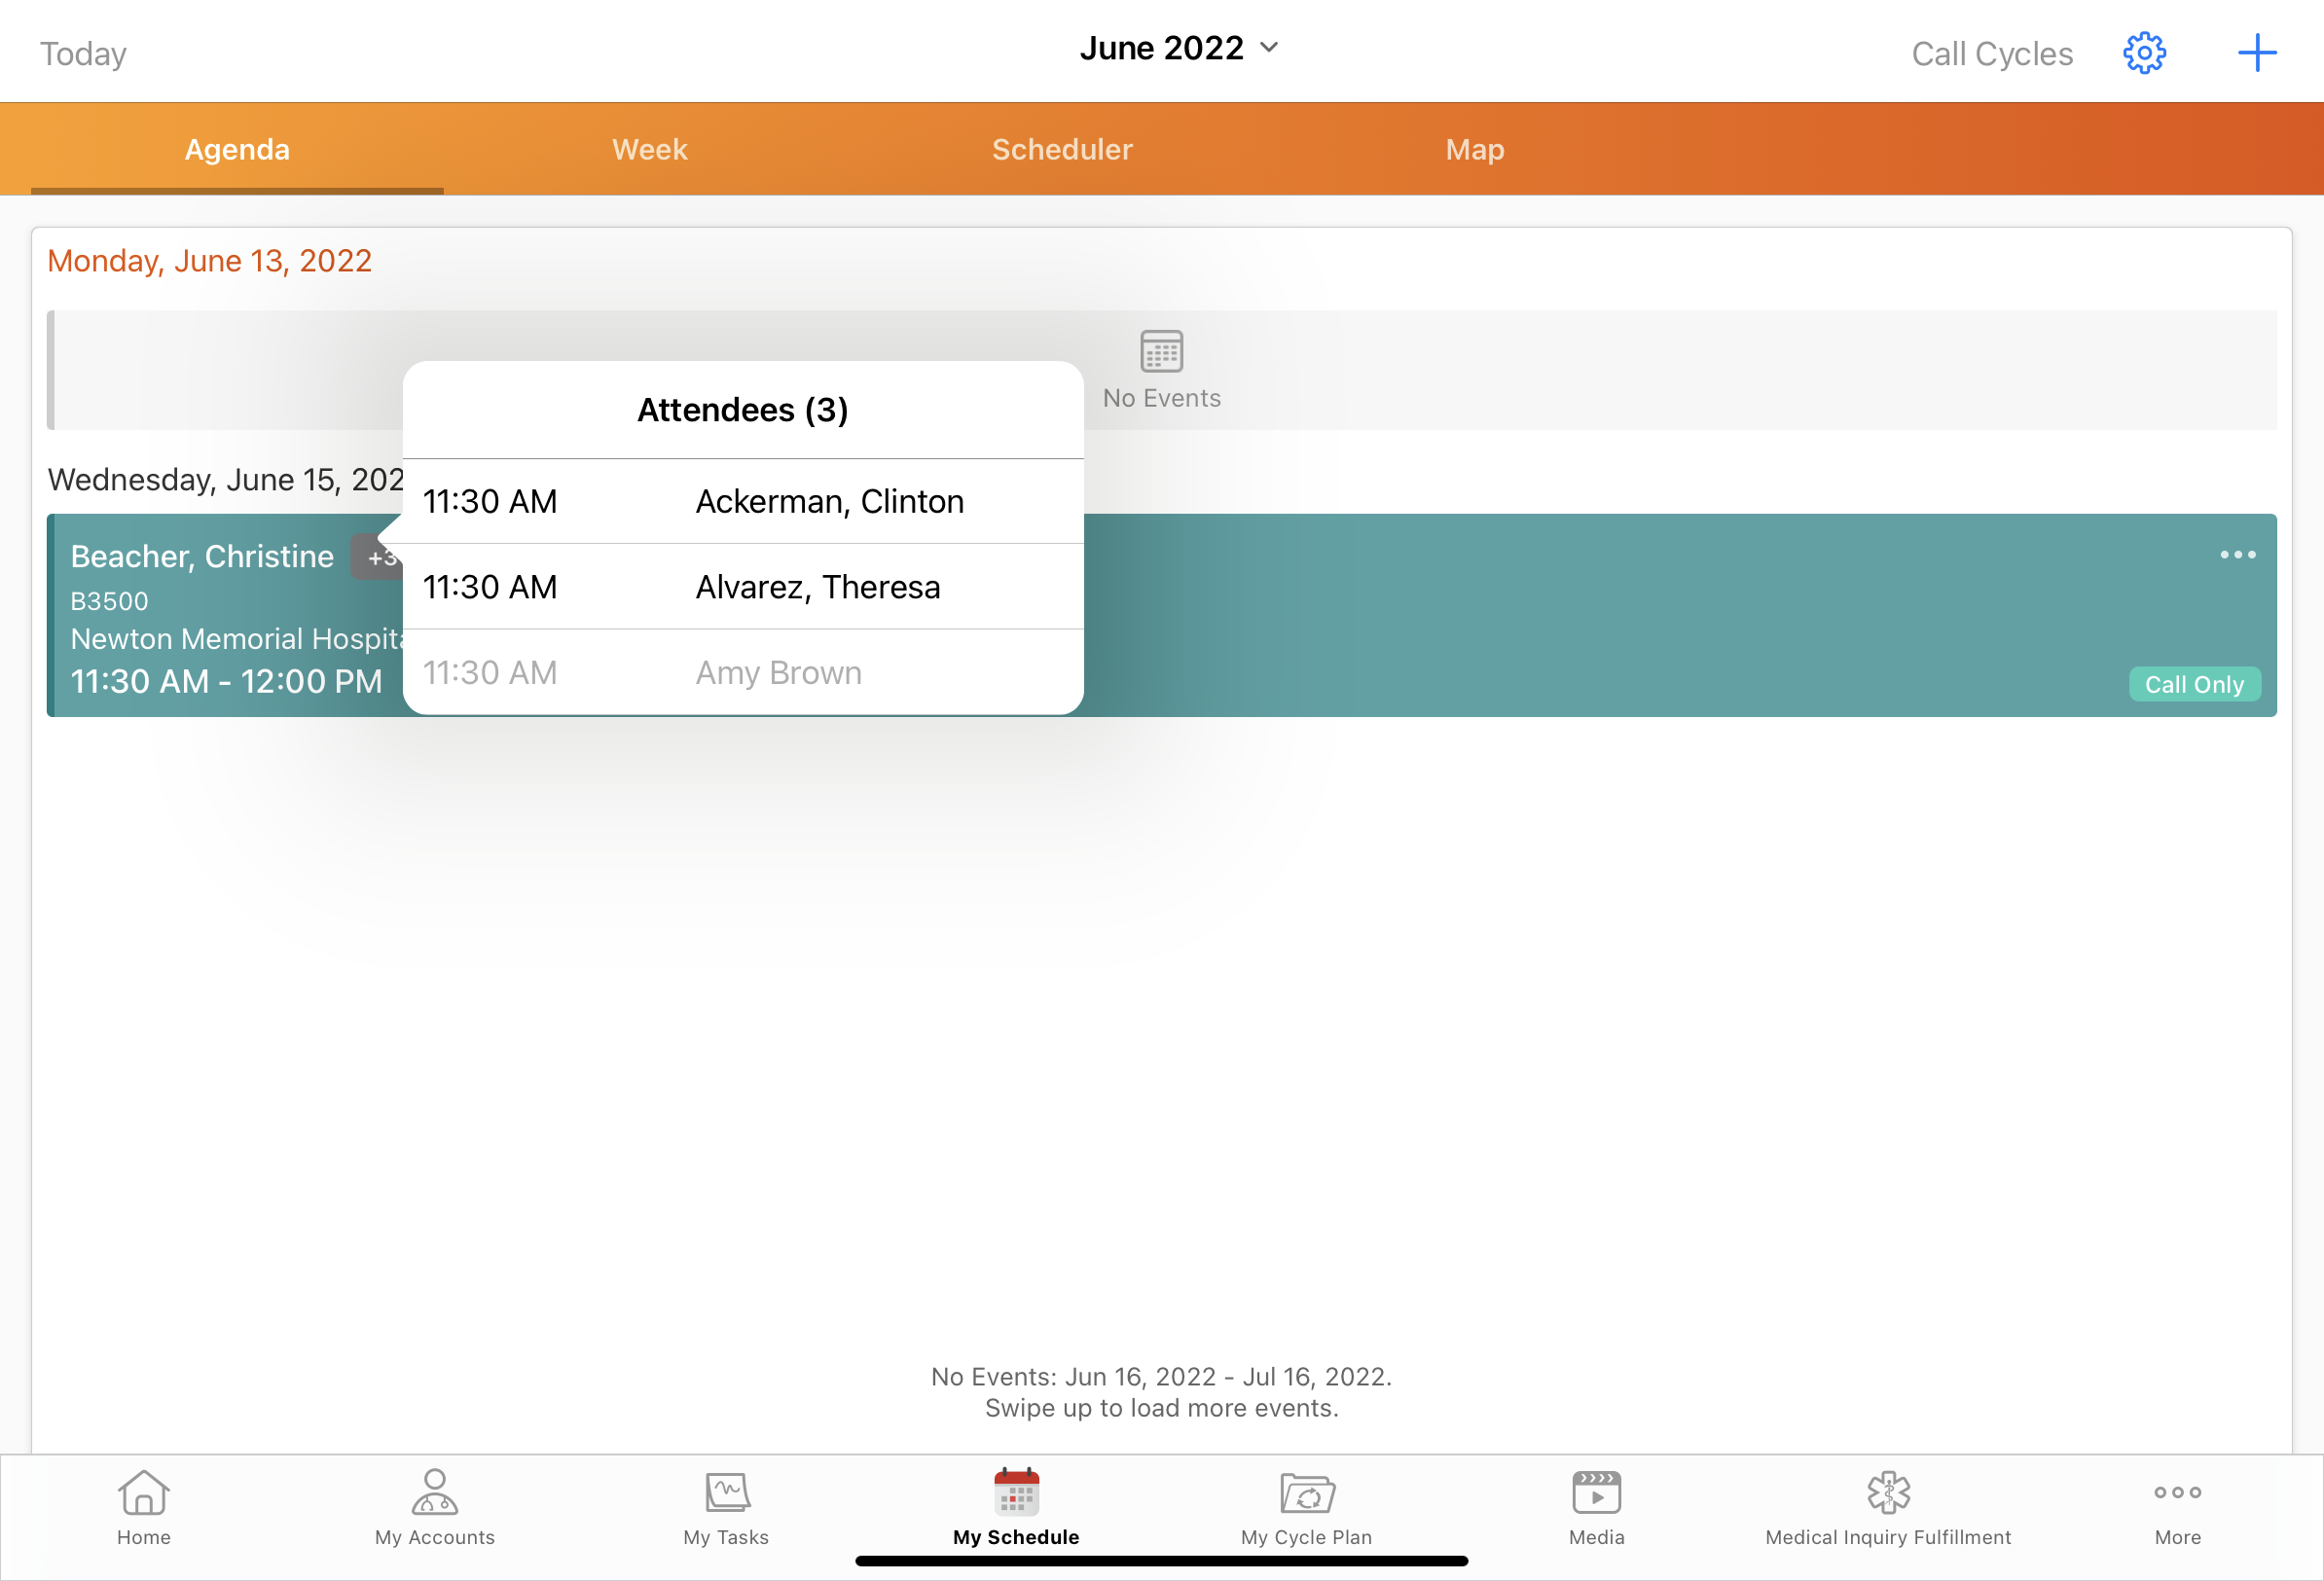Jump to Today
2324x1581 pixels.
coord(84,53)
